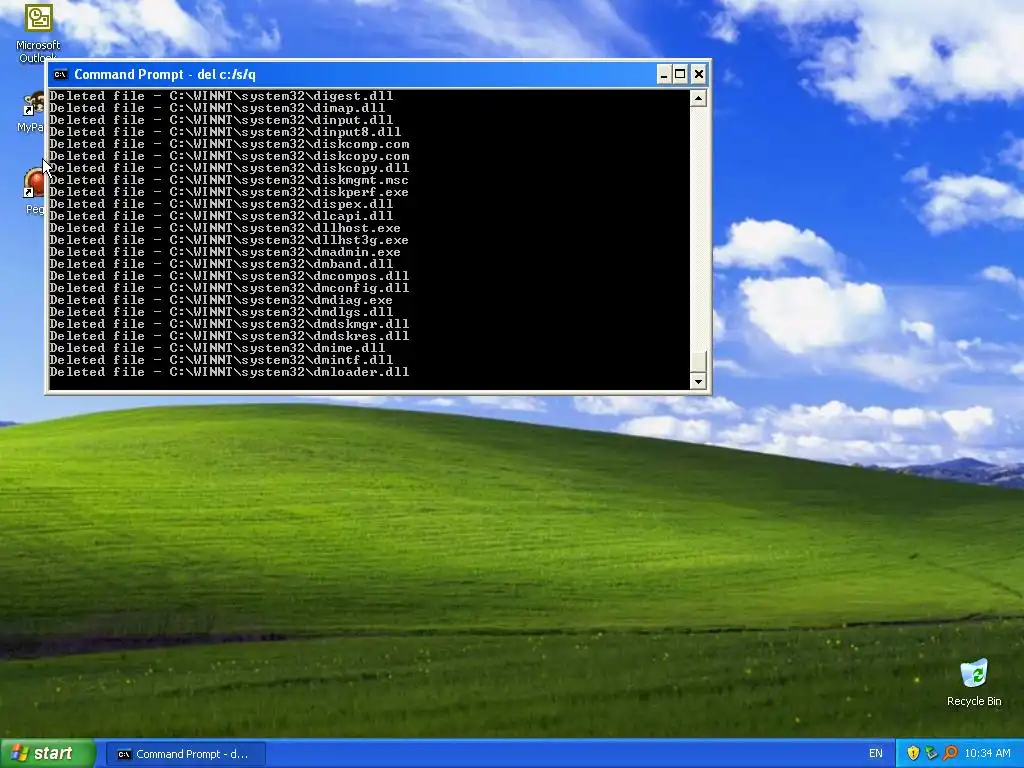Click the dlcapi.dll deleted line

point(221,216)
